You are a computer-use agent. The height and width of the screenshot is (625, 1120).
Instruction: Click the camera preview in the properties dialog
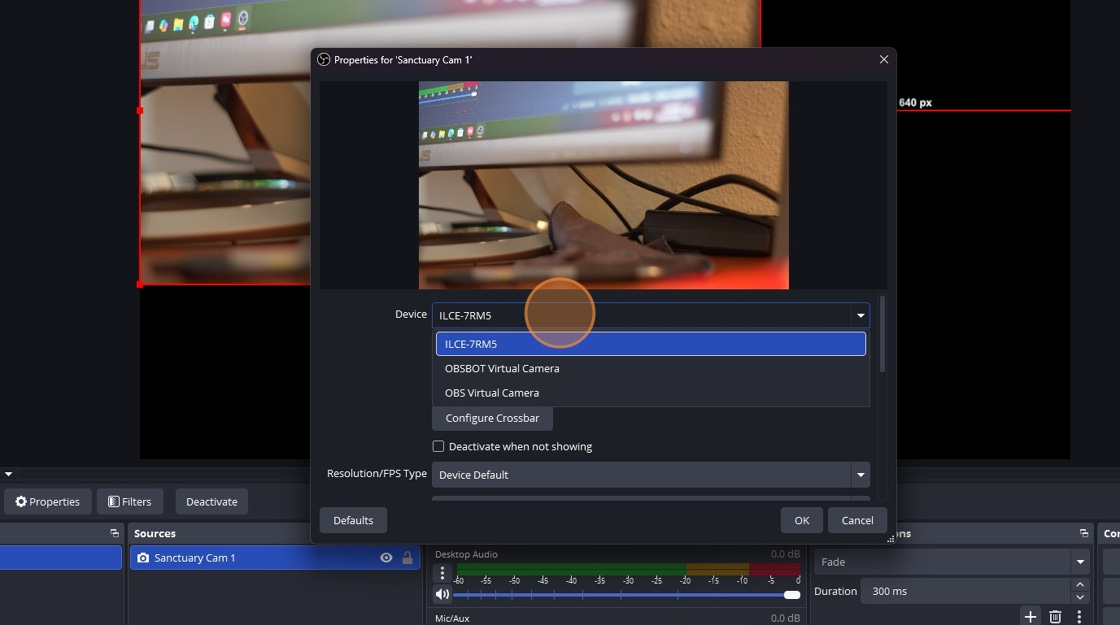click(x=604, y=185)
